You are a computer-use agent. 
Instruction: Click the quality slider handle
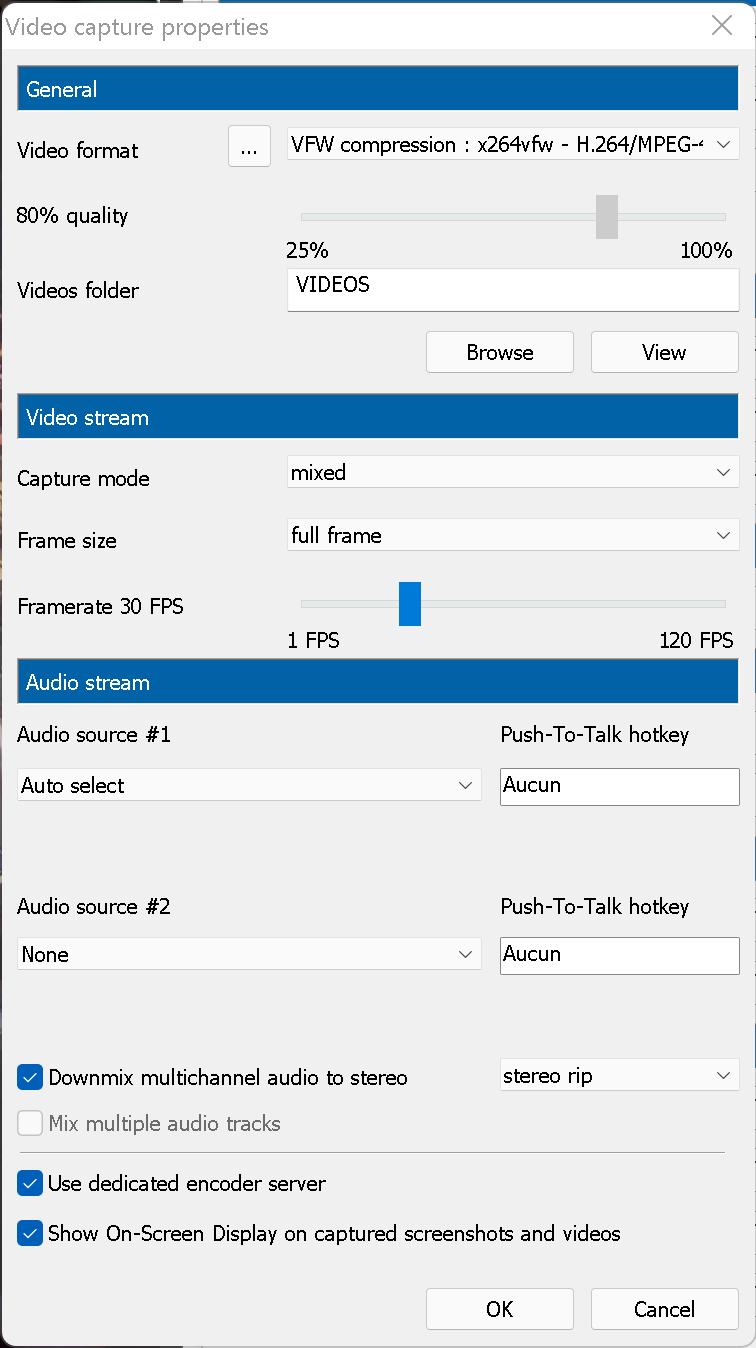tap(607, 217)
